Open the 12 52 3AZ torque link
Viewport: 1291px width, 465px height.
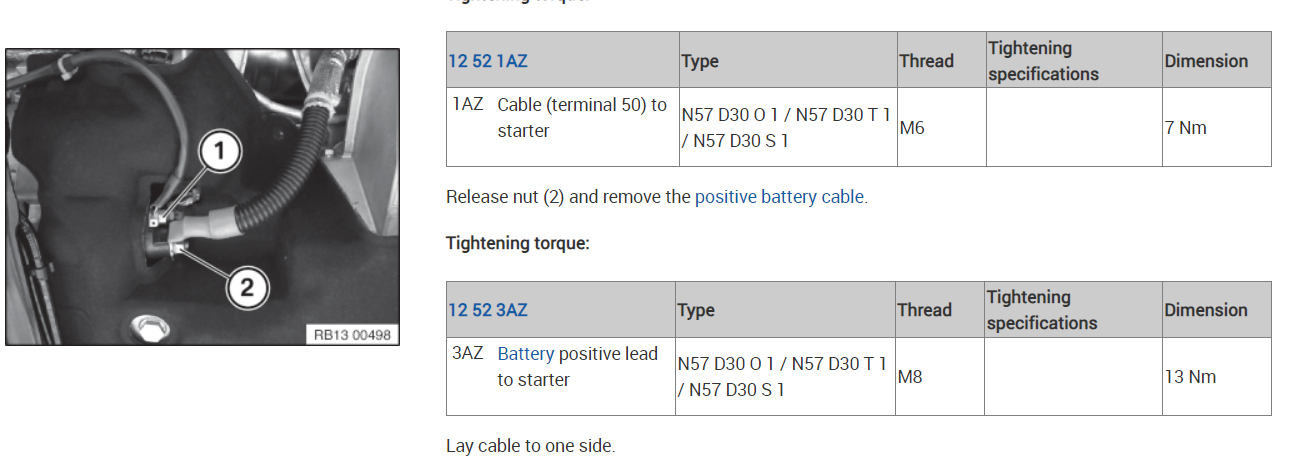pos(487,310)
